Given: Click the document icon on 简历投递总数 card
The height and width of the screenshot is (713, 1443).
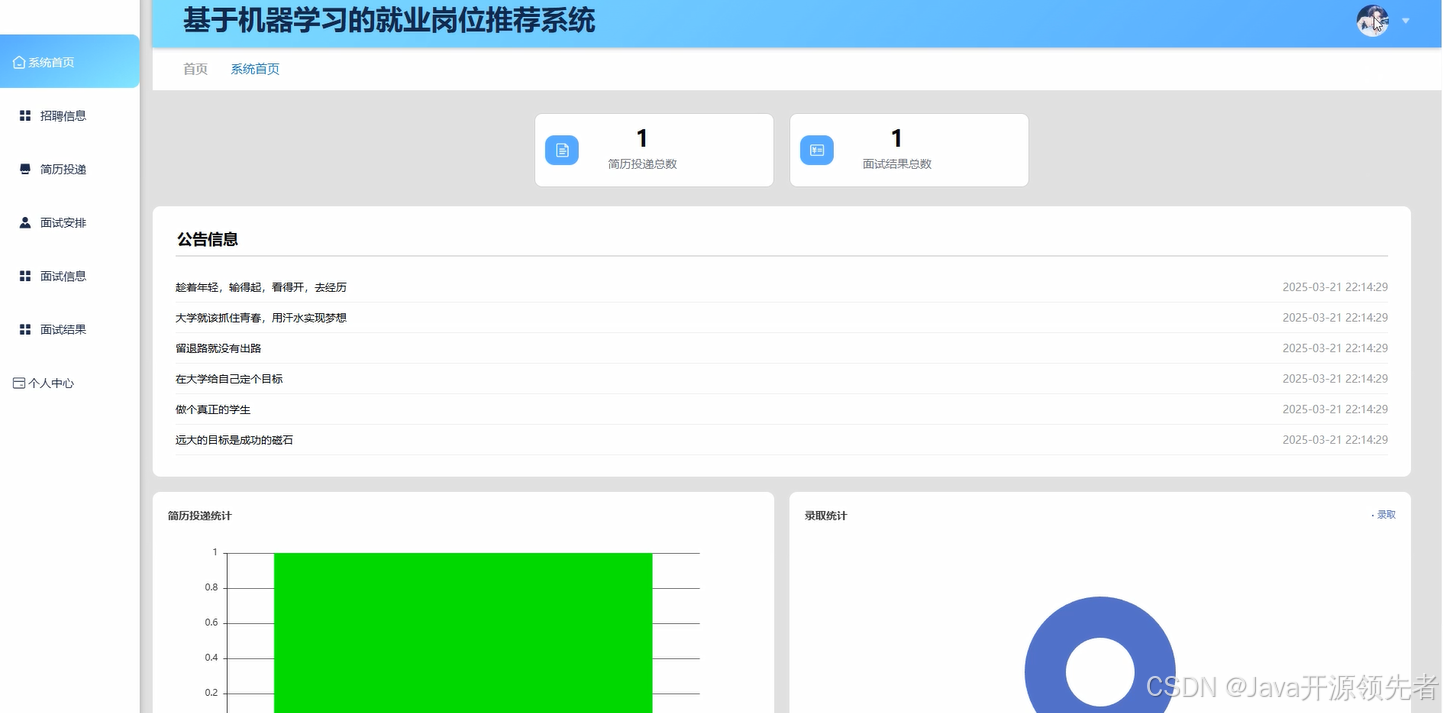Looking at the screenshot, I should pos(562,149).
